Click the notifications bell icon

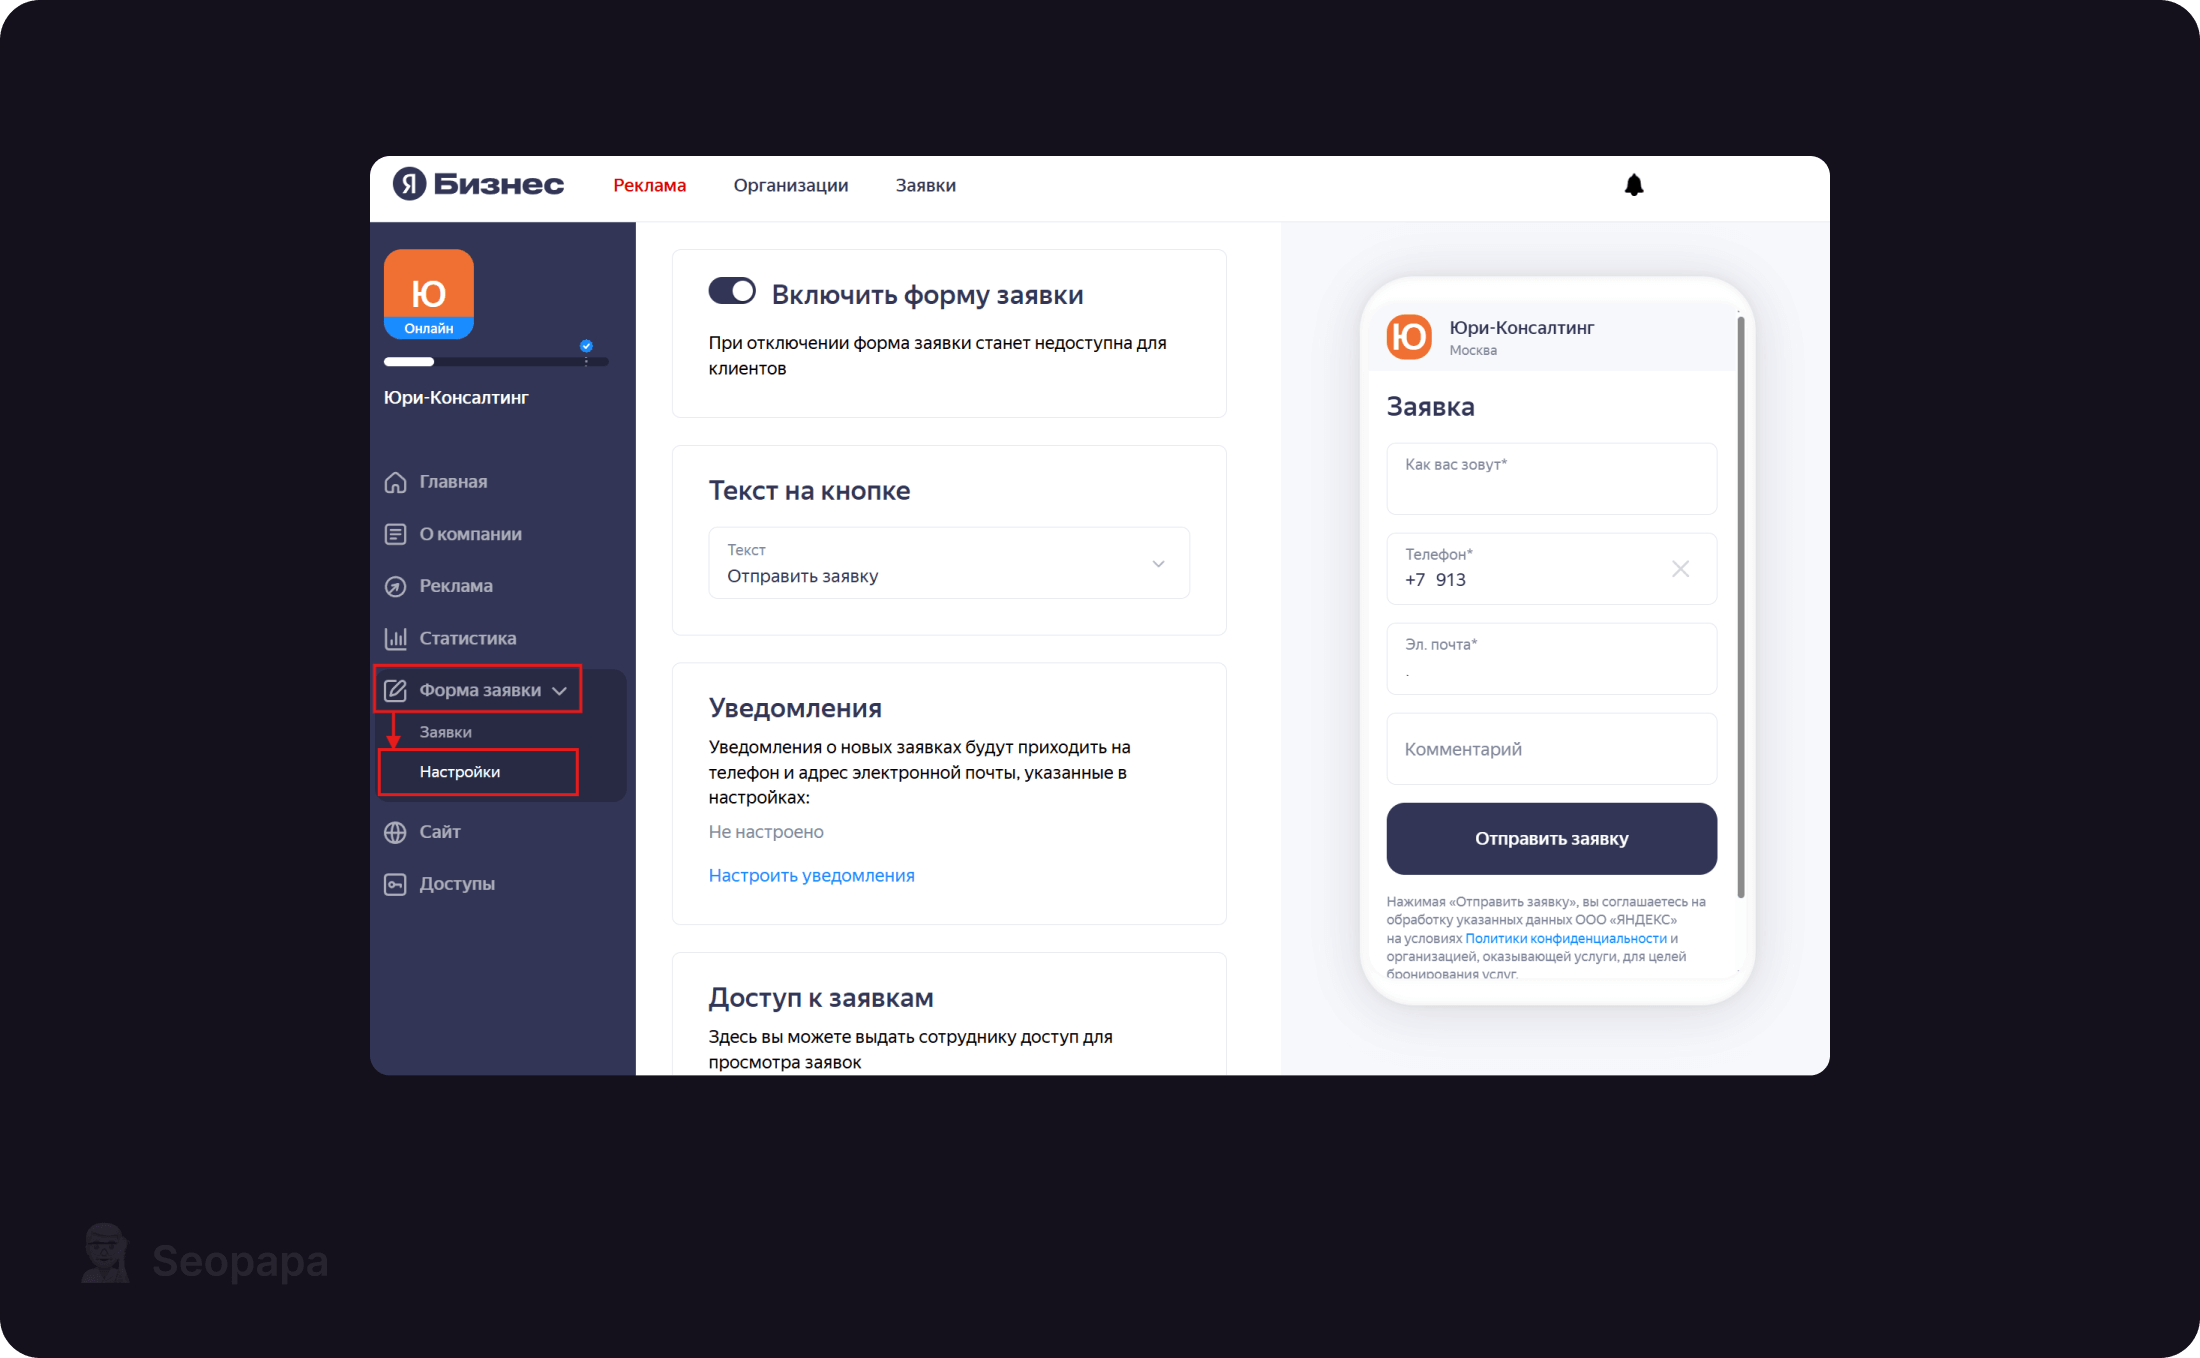click(x=1634, y=185)
